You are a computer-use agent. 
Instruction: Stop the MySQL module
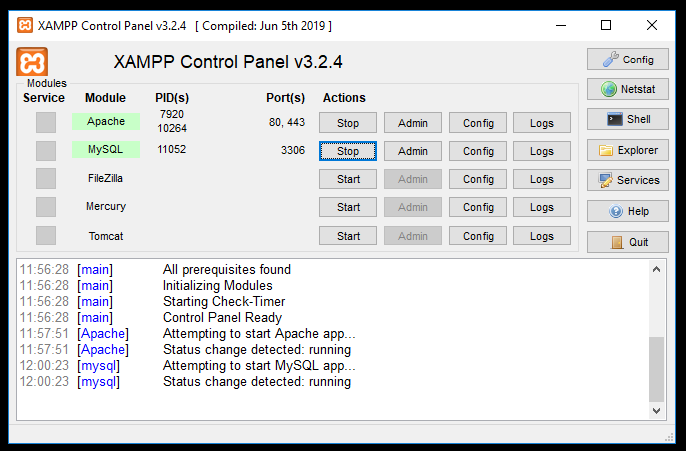348,151
